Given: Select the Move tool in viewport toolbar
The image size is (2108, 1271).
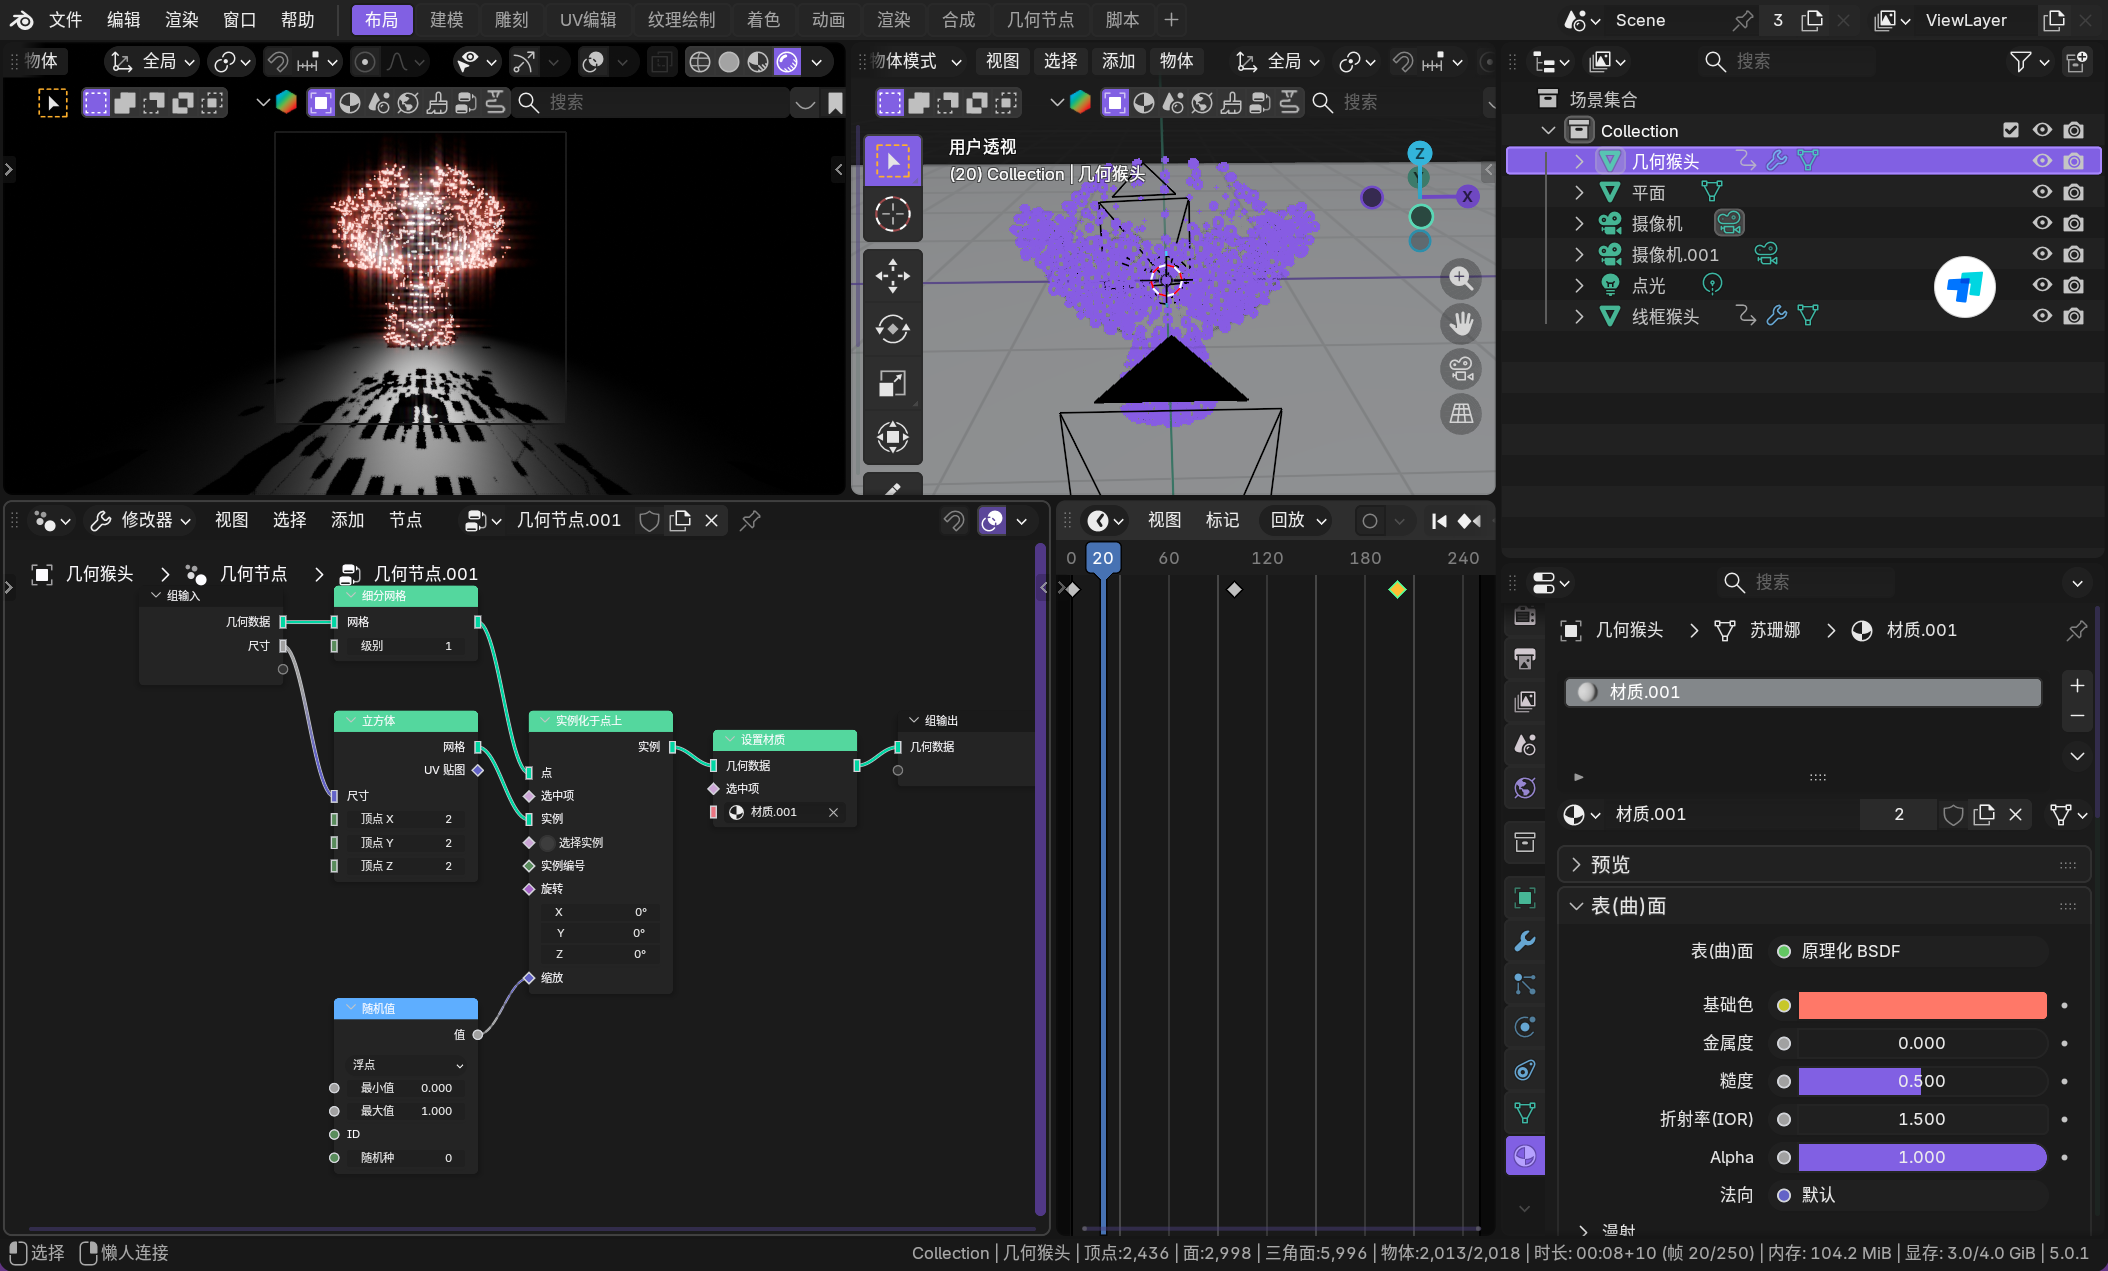Looking at the screenshot, I should coord(892,276).
